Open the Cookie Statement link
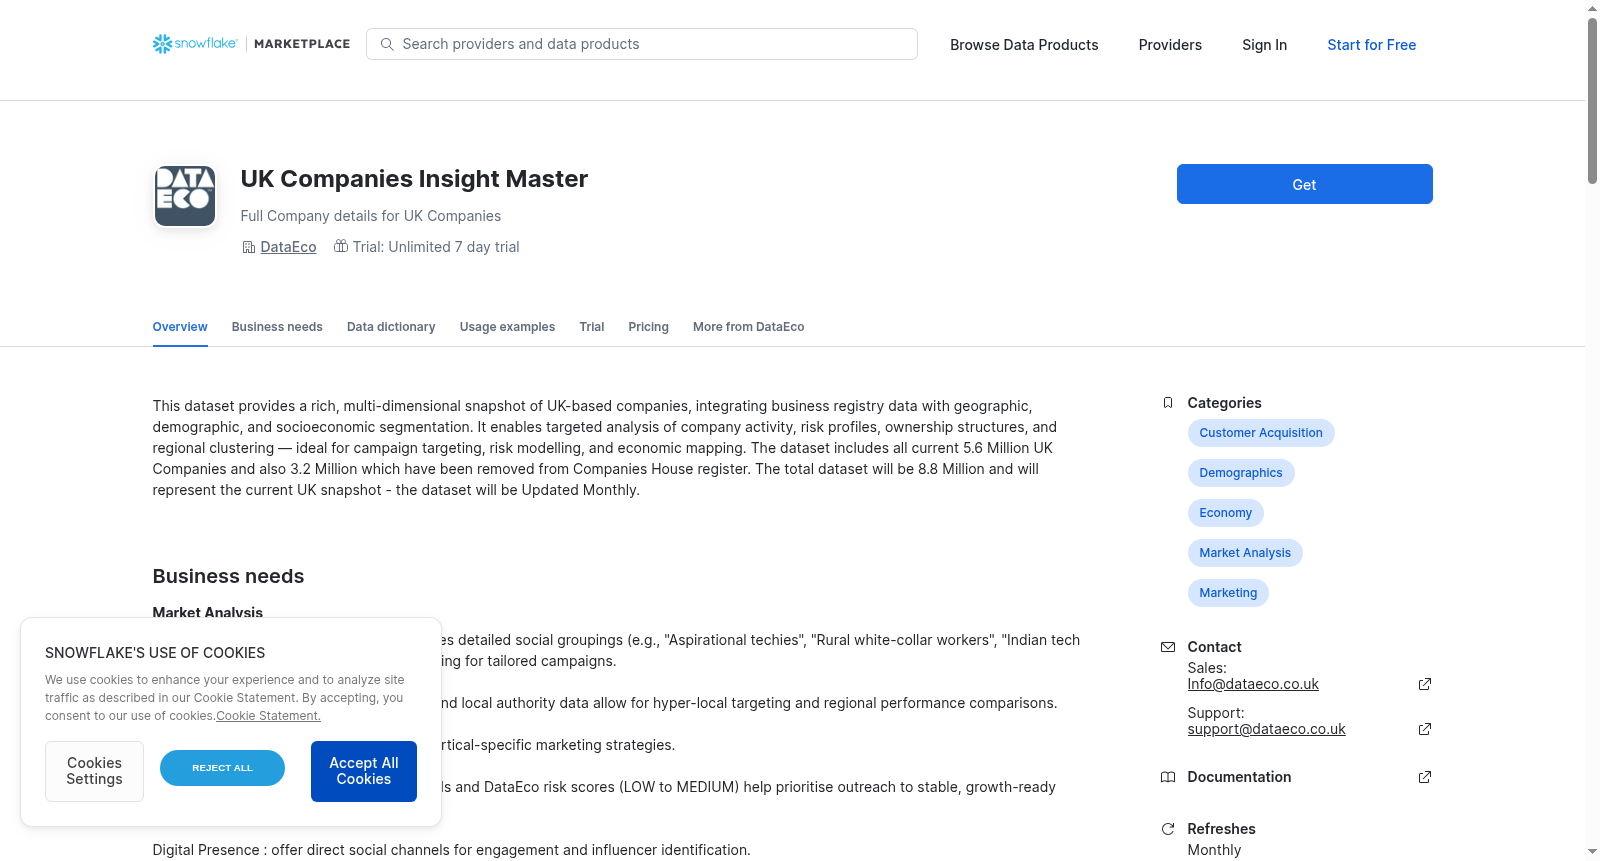Viewport: 1600px width, 861px height. coord(268,716)
